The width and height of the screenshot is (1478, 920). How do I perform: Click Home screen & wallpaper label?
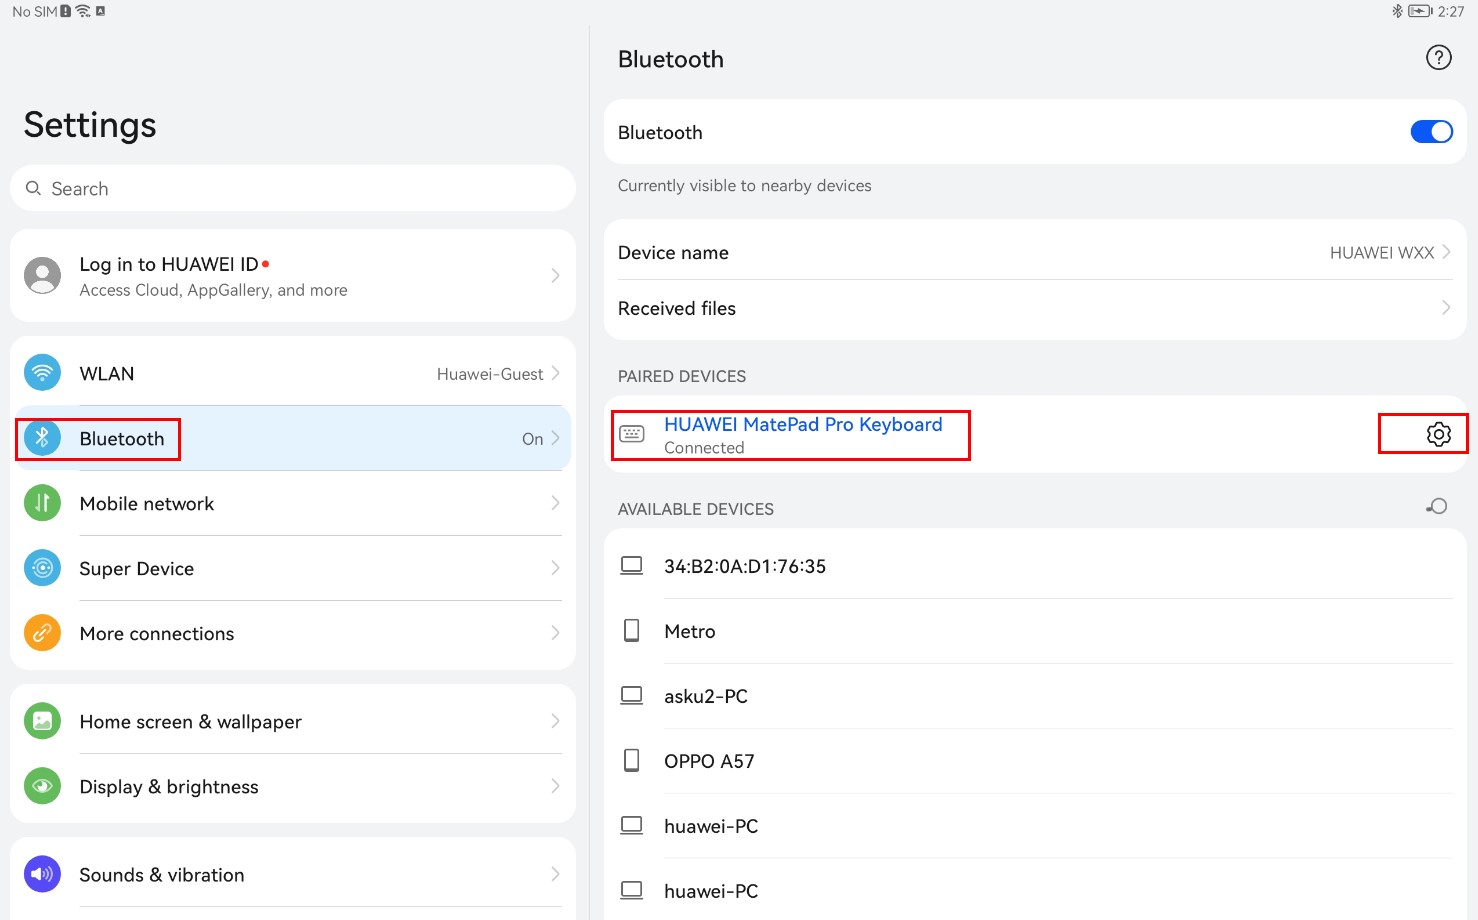[x=190, y=722]
